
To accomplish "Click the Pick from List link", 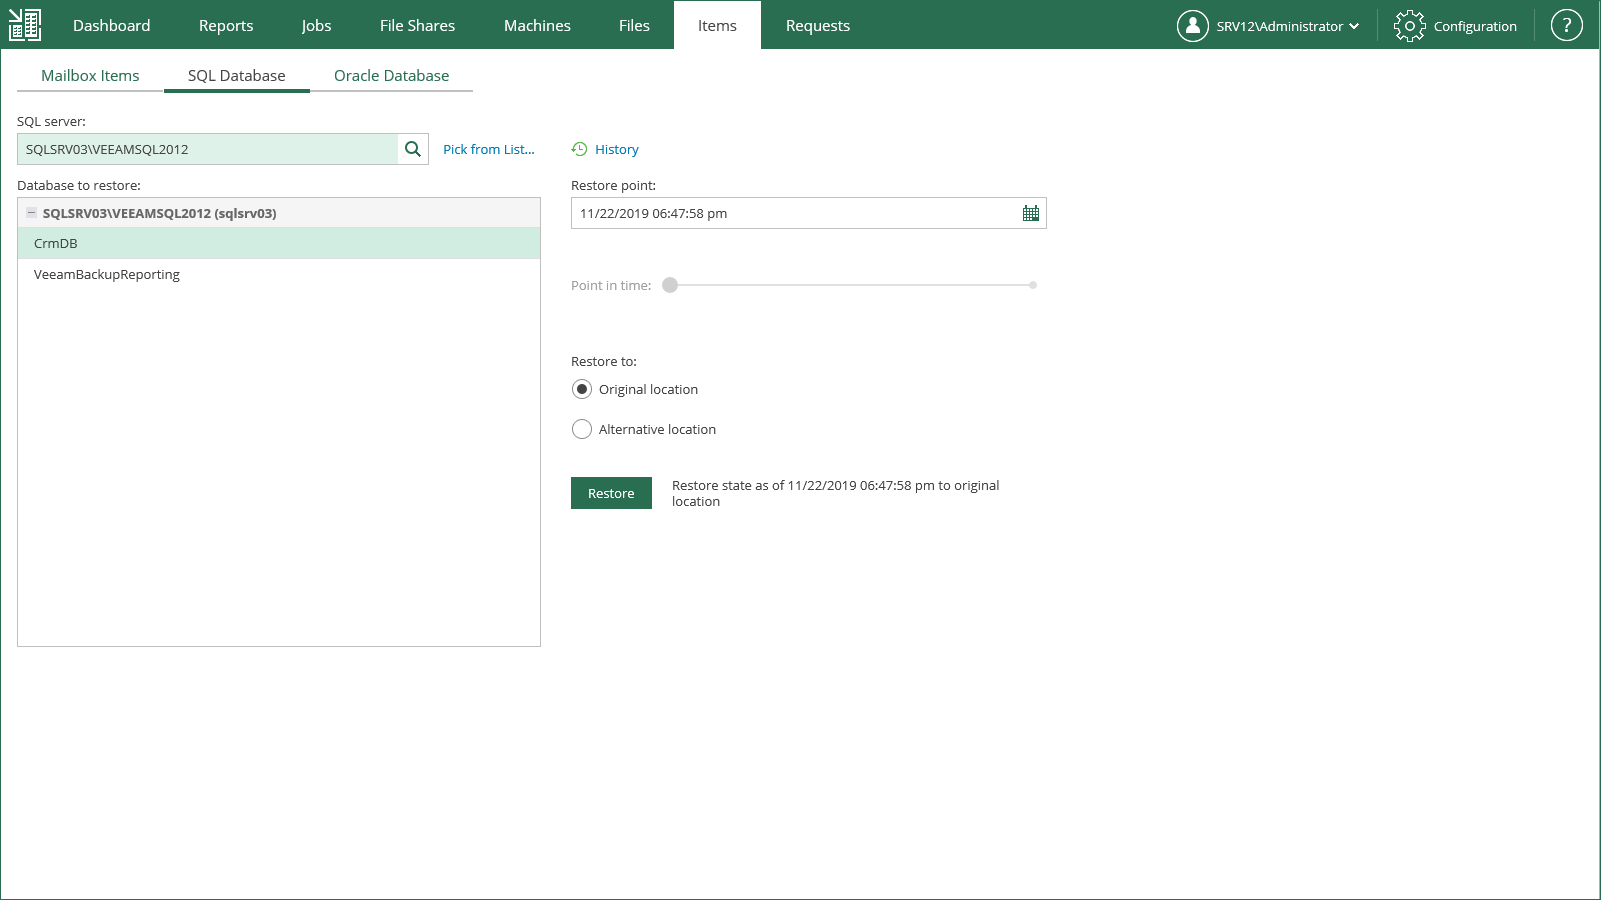I will tap(489, 149).
